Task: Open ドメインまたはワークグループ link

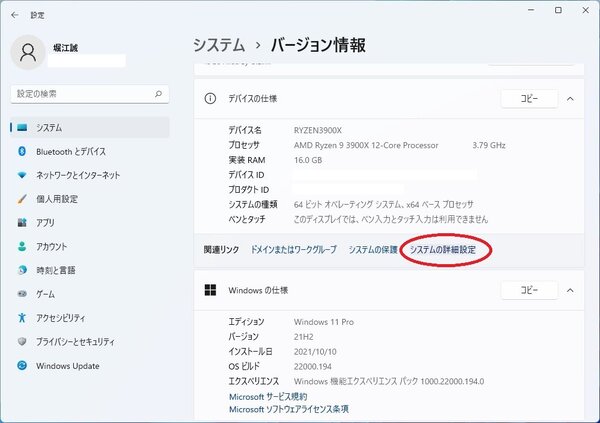Action: [x=293, y=250]
